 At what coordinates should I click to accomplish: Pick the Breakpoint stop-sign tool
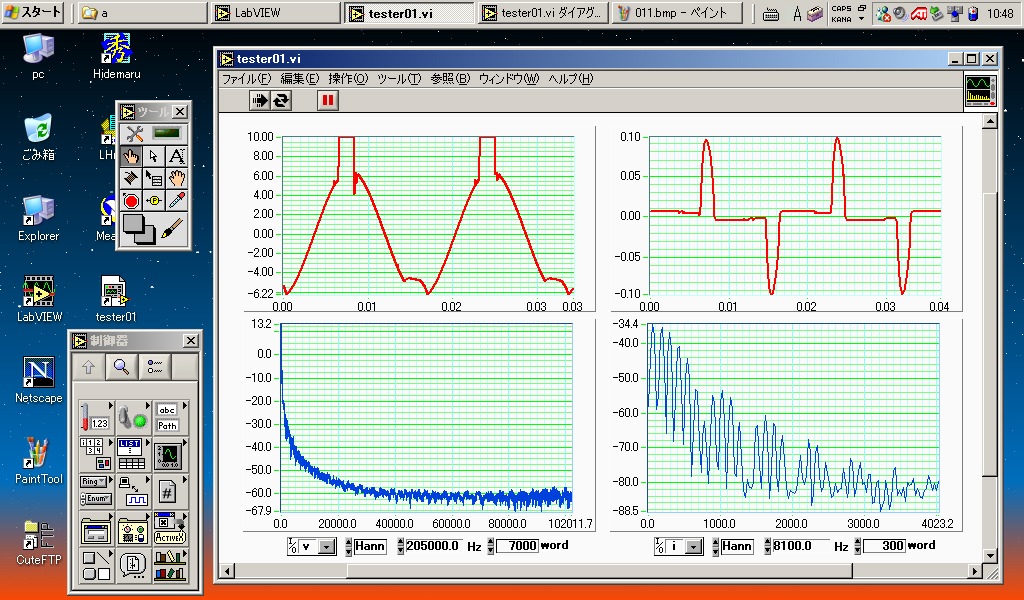pos(131,201)
